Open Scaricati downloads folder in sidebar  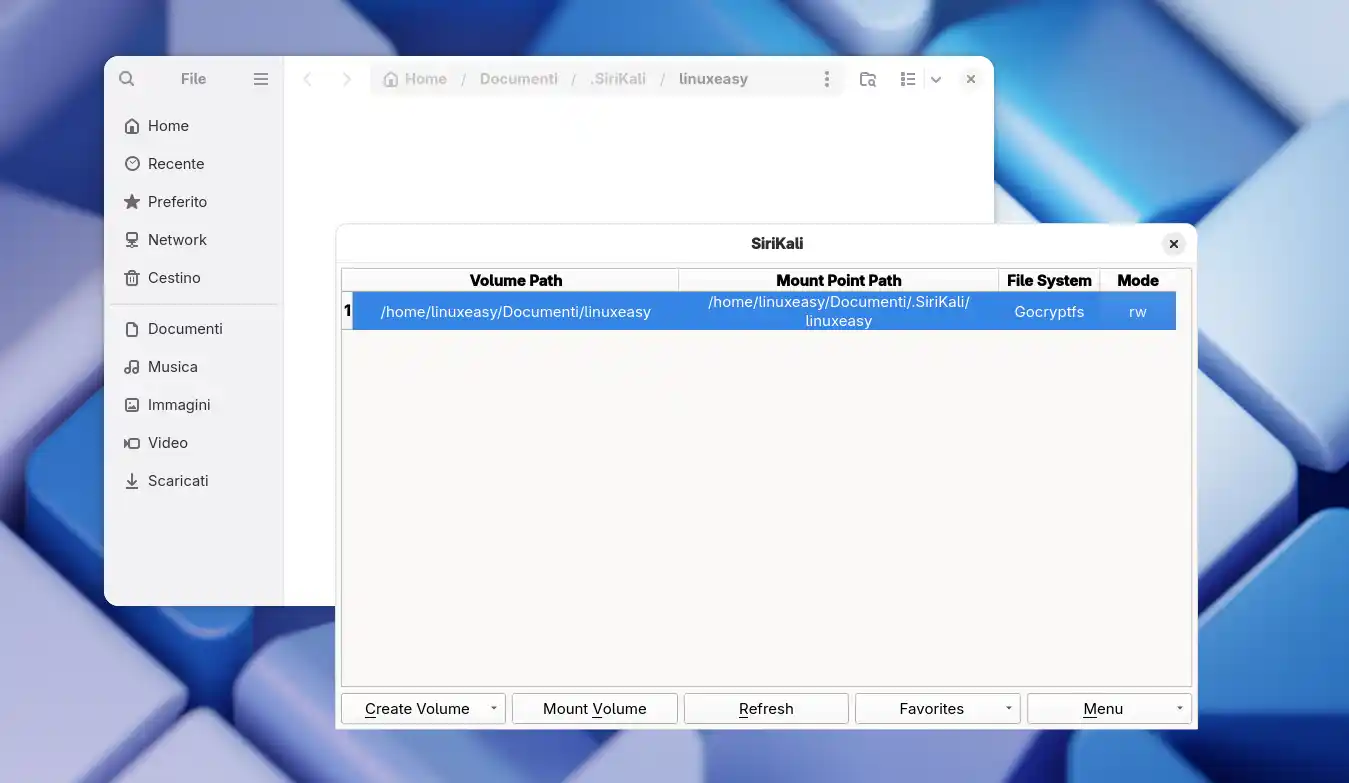[x=177, y=481]
